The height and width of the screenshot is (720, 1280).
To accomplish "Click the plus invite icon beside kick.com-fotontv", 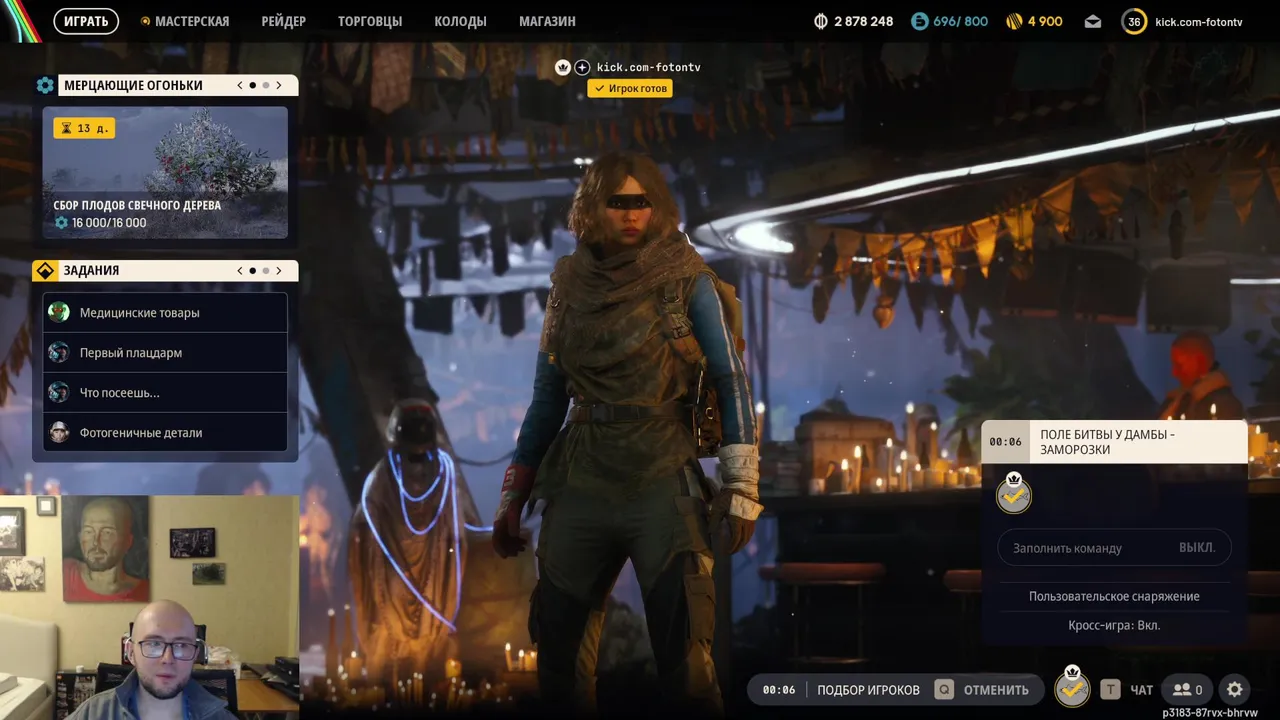I will (582, 67).
